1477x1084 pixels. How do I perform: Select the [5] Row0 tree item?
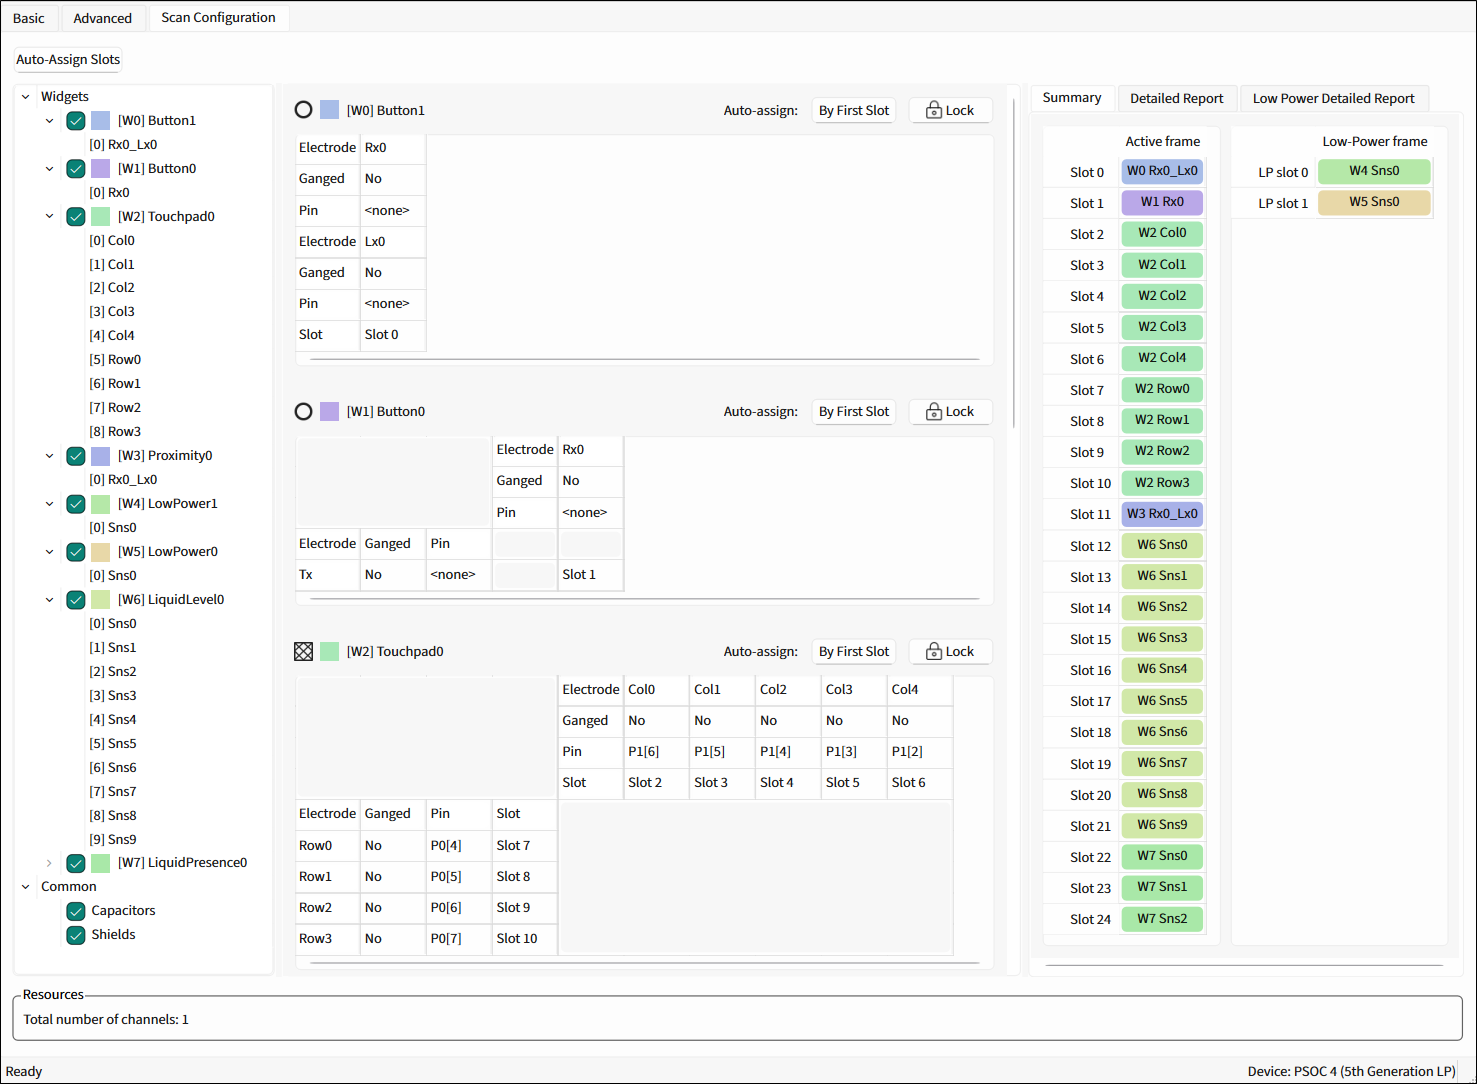tap(115, 360)
